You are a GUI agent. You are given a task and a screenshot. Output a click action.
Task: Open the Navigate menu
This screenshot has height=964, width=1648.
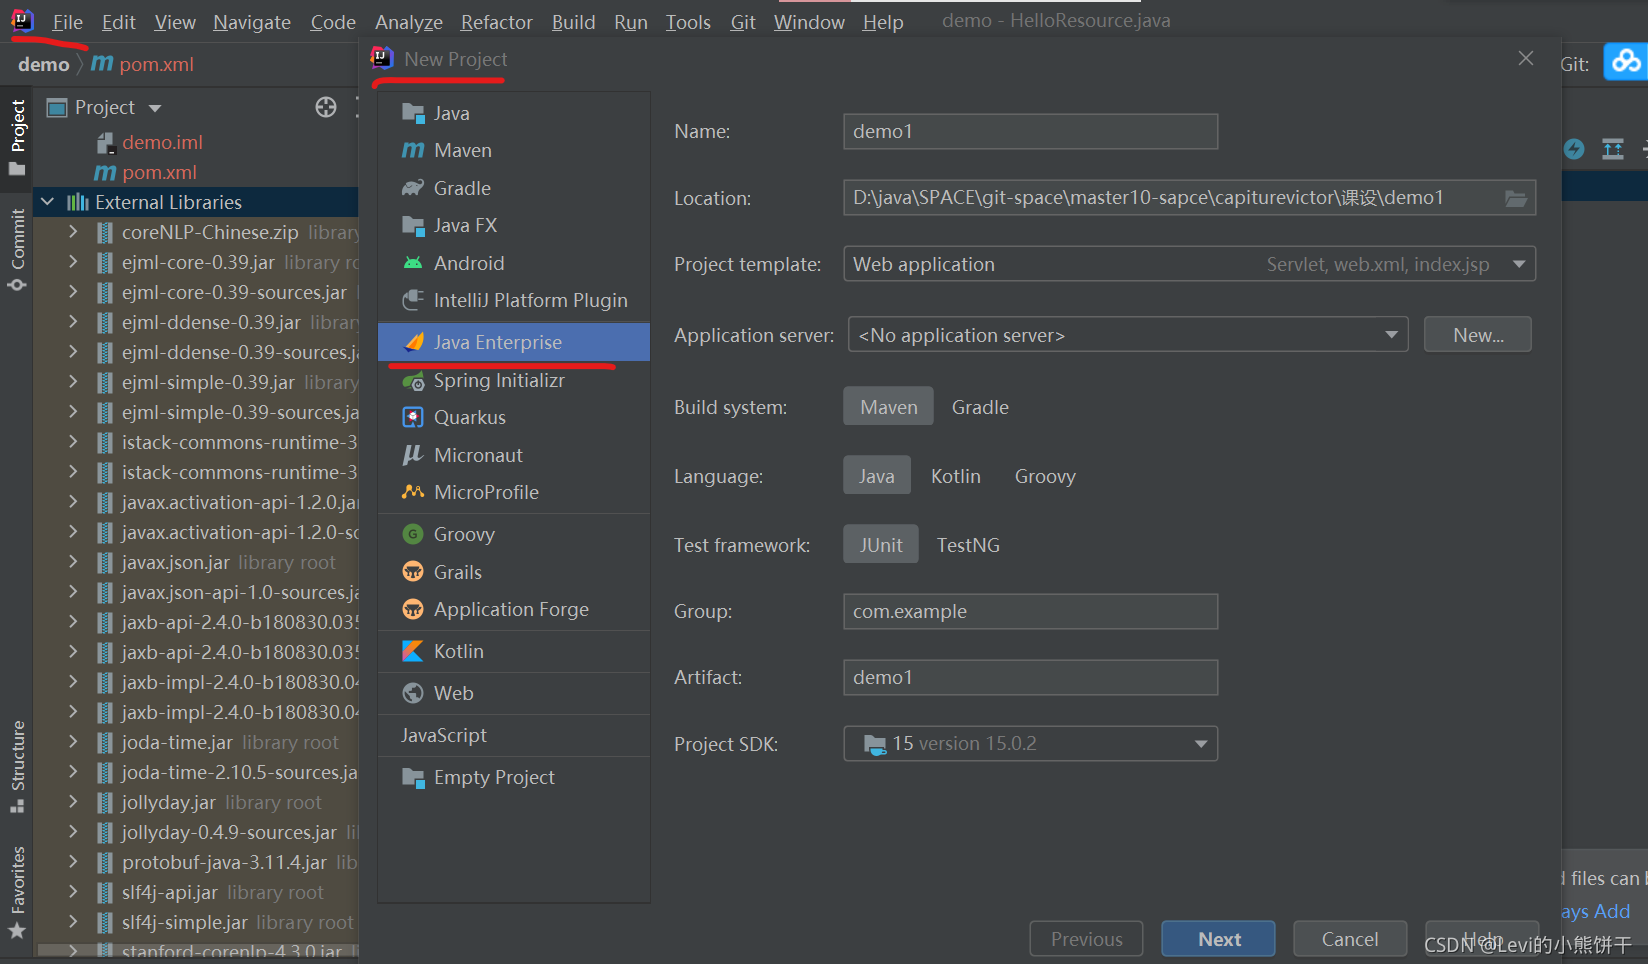tap(252, 22)
